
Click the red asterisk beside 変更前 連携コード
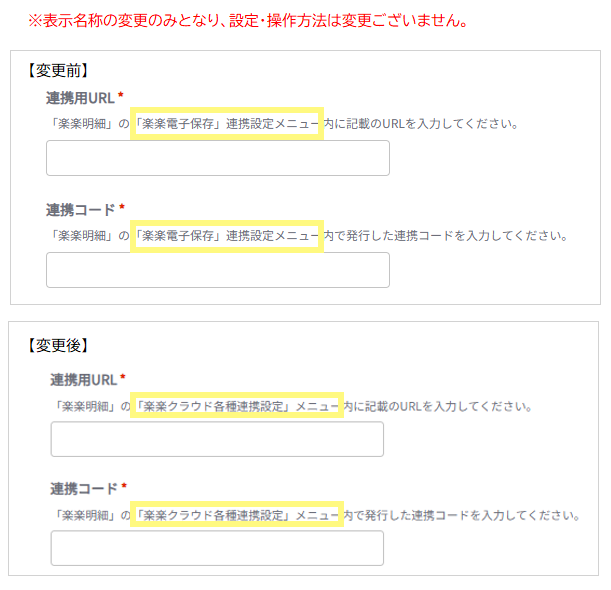[122, 208]
